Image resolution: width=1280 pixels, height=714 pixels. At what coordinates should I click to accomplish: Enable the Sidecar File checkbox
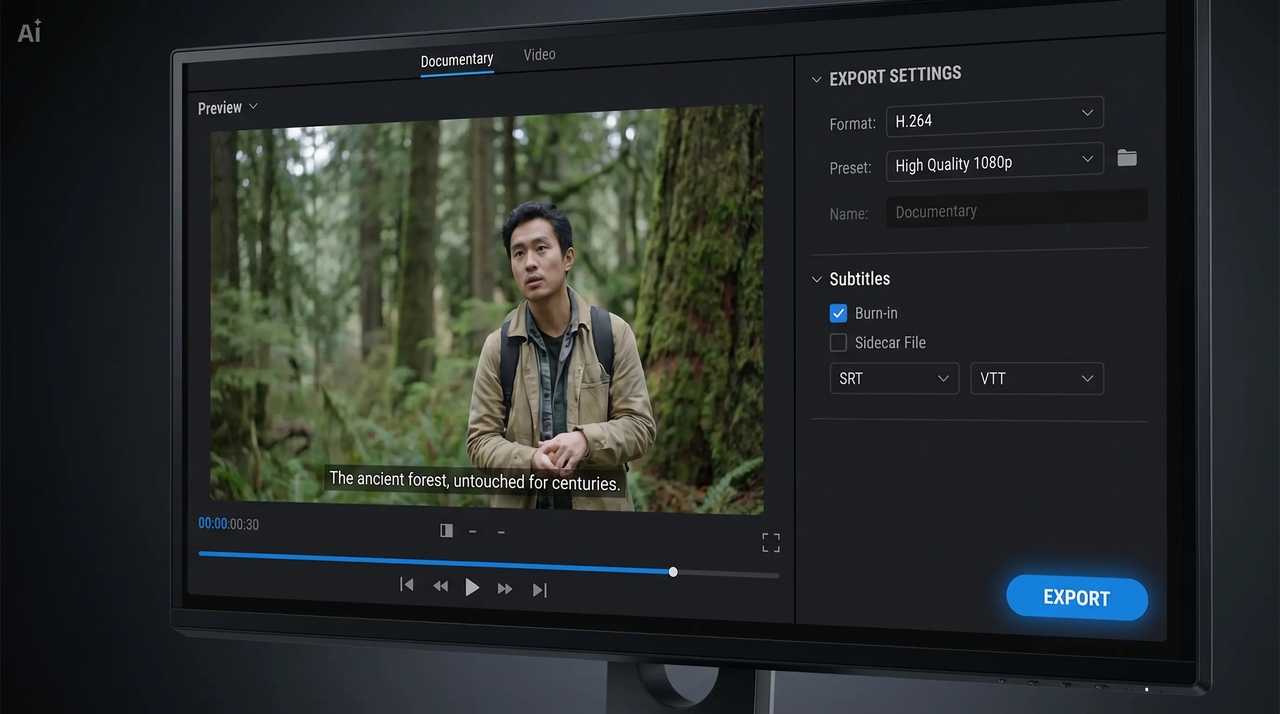(x=838, y=343)
